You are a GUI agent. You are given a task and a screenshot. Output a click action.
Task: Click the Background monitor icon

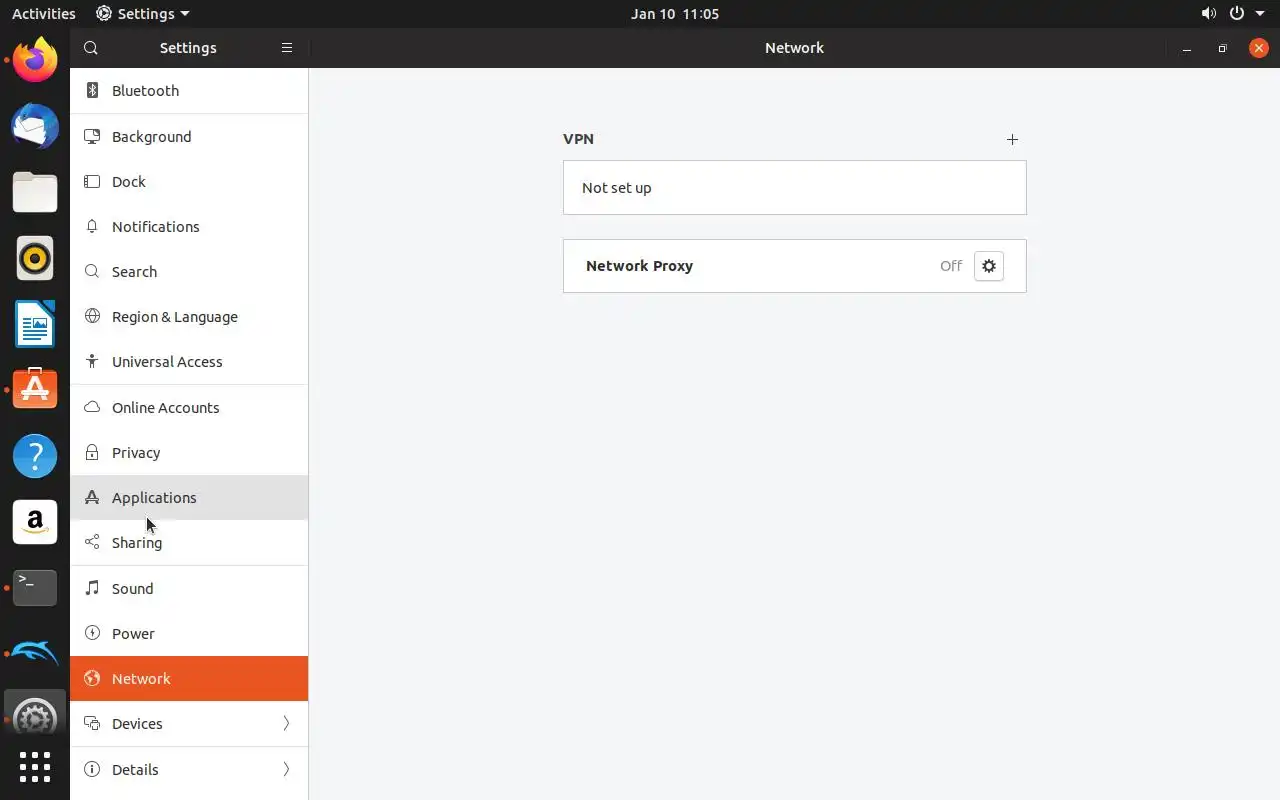pos(92,136)
